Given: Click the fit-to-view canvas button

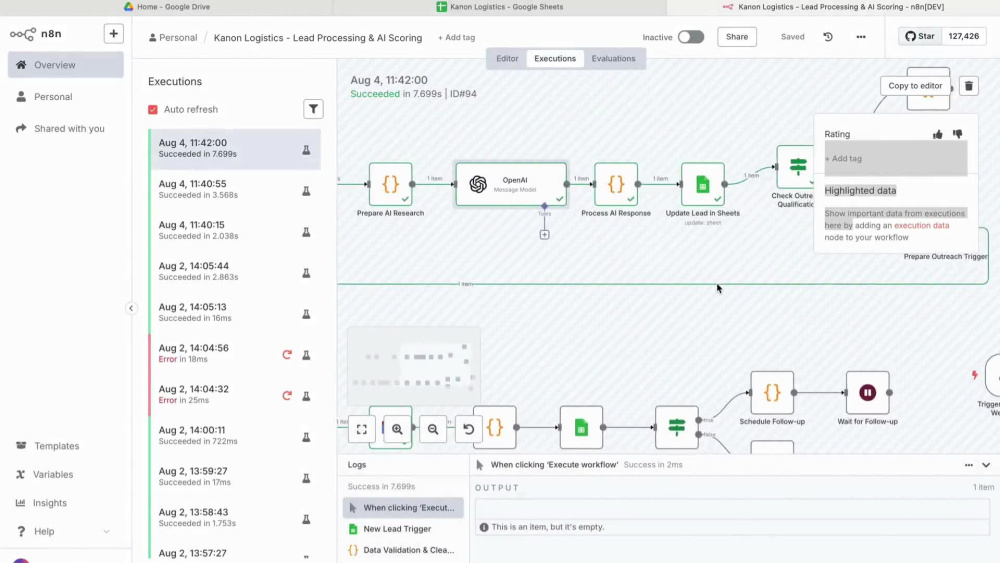Looking at the screenshot, I should [362, 429].
